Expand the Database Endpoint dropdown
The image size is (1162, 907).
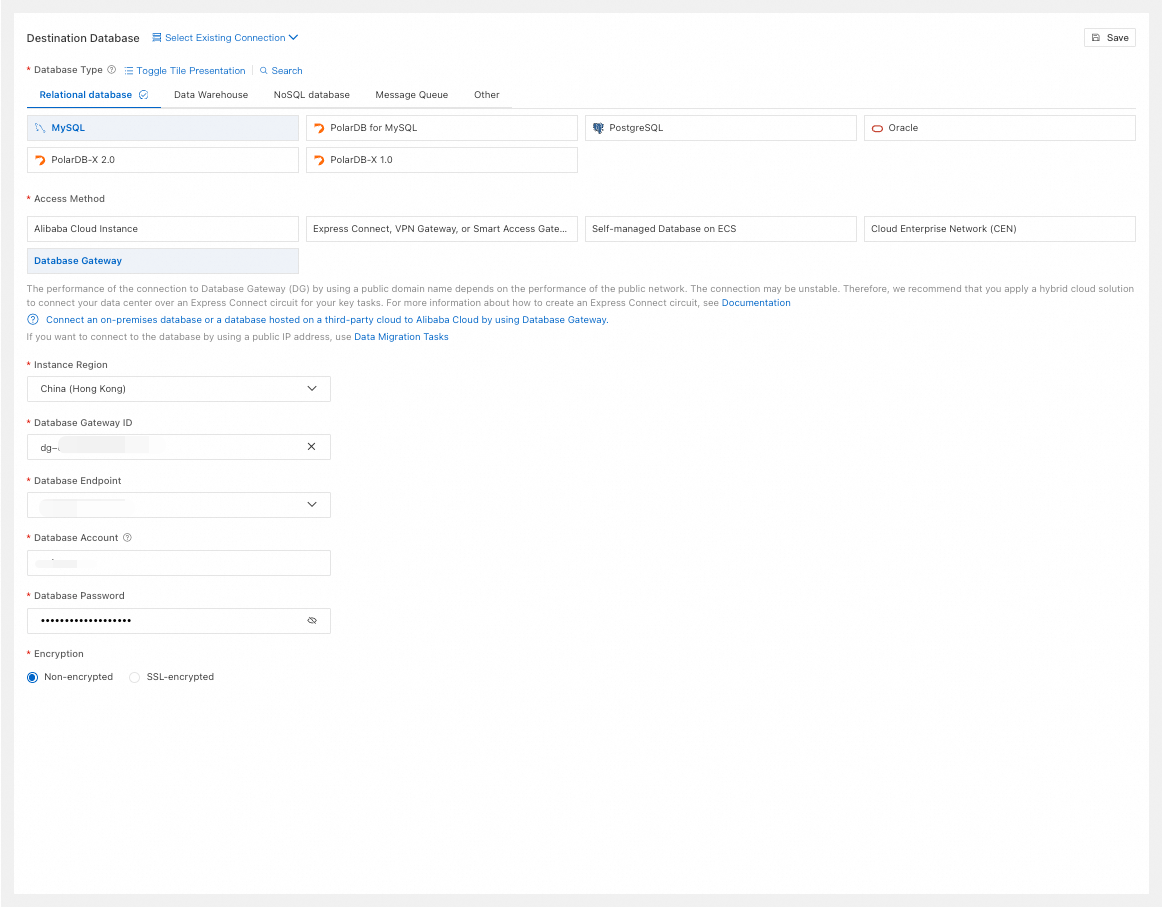311,505
